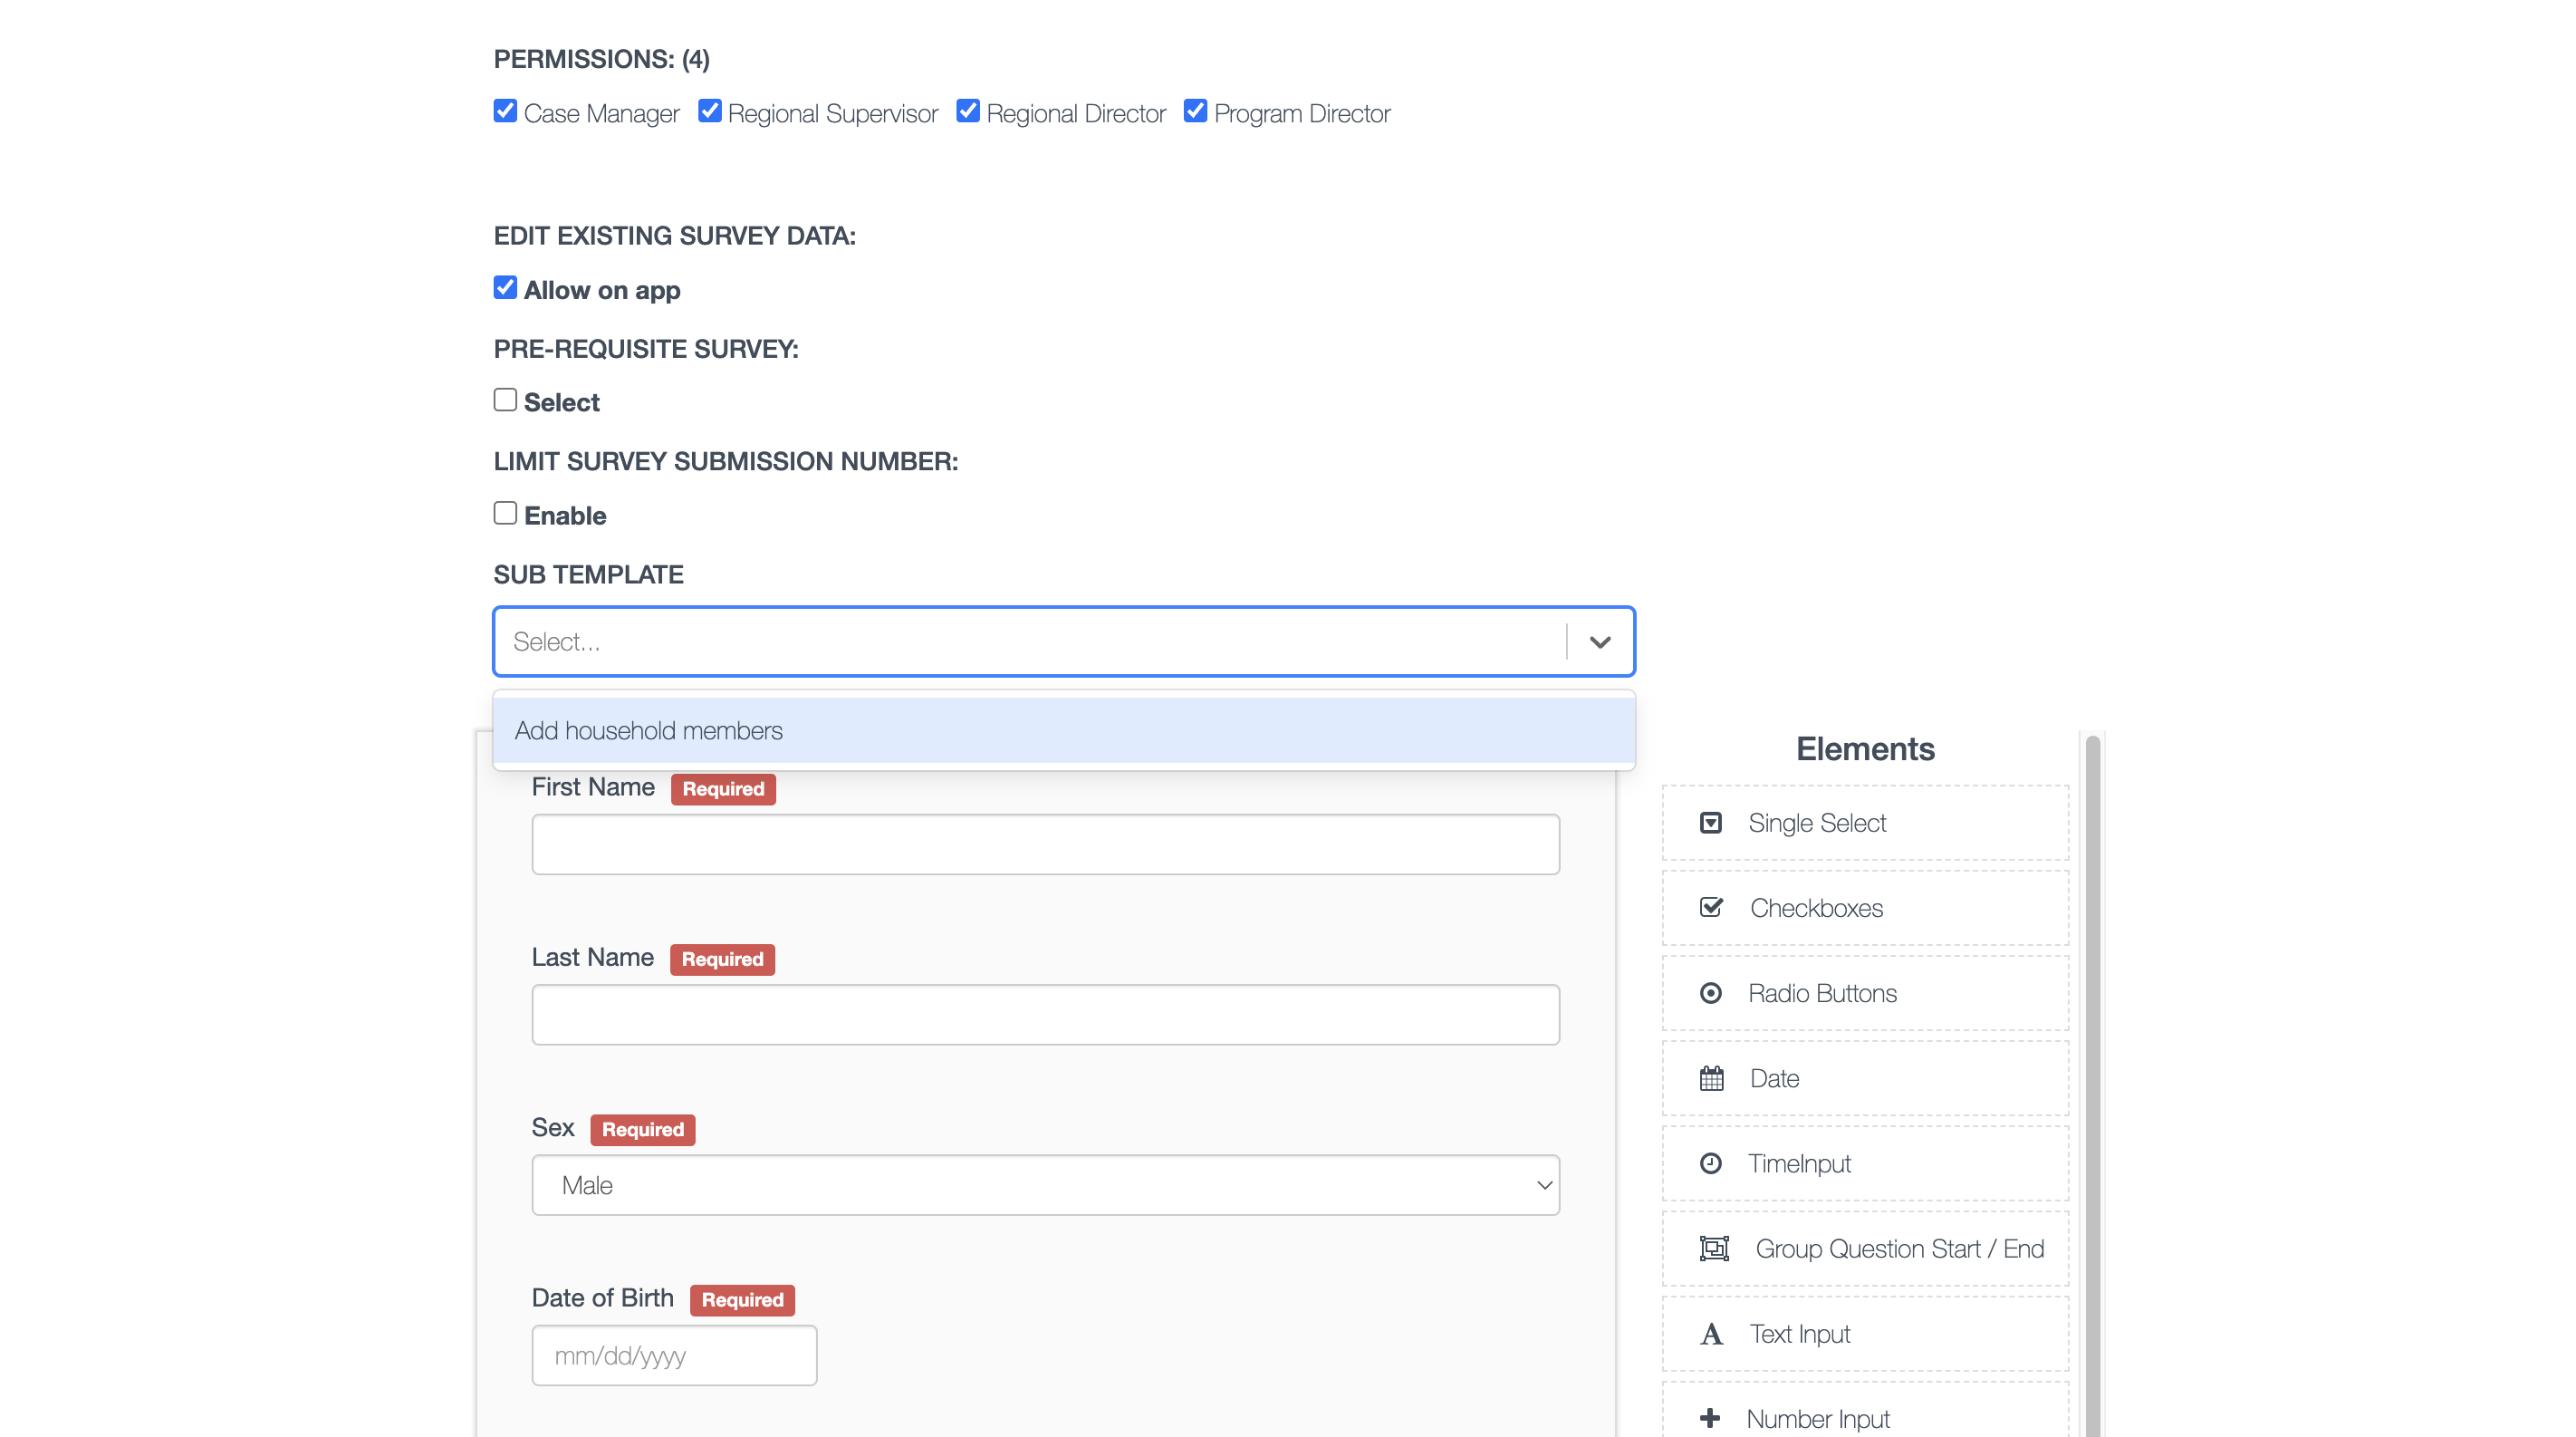This screenshot has height=1437, width=2576.
Task: Click the Single Select element icon
Action: [x=1710, y=823]
